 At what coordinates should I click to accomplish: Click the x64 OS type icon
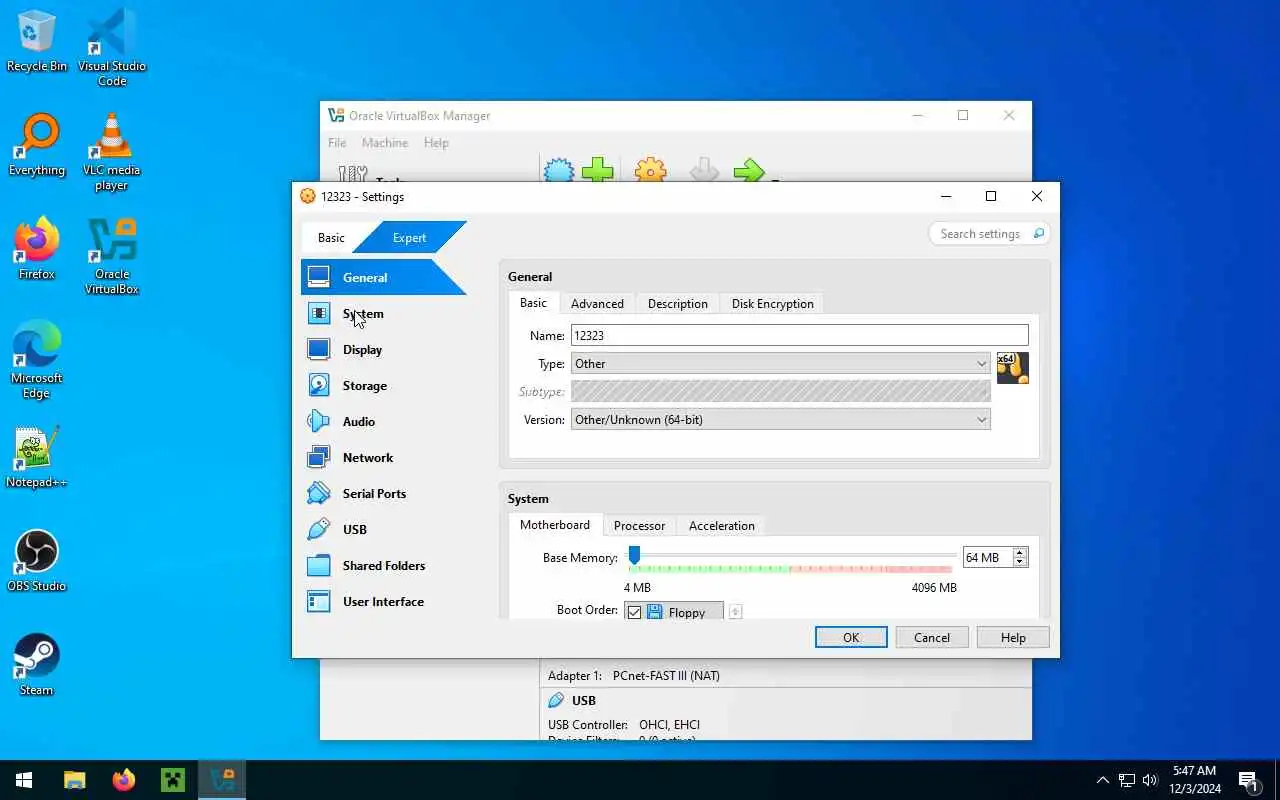tap(1012, 368)
